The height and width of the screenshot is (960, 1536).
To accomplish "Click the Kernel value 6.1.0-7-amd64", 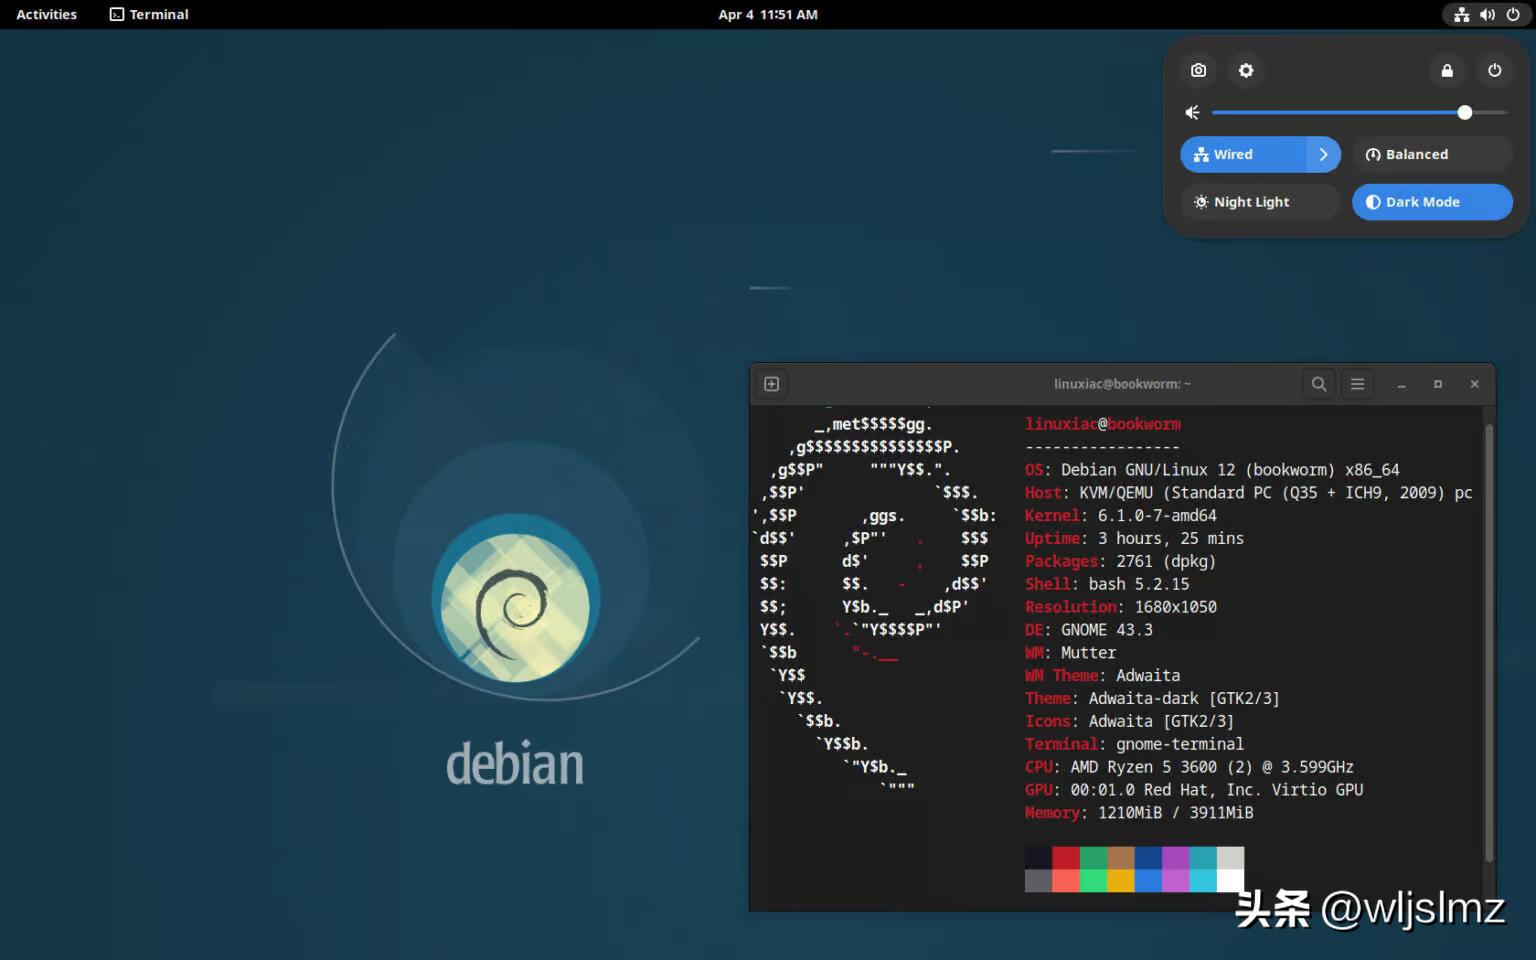I will click(x=1157, y=516).
